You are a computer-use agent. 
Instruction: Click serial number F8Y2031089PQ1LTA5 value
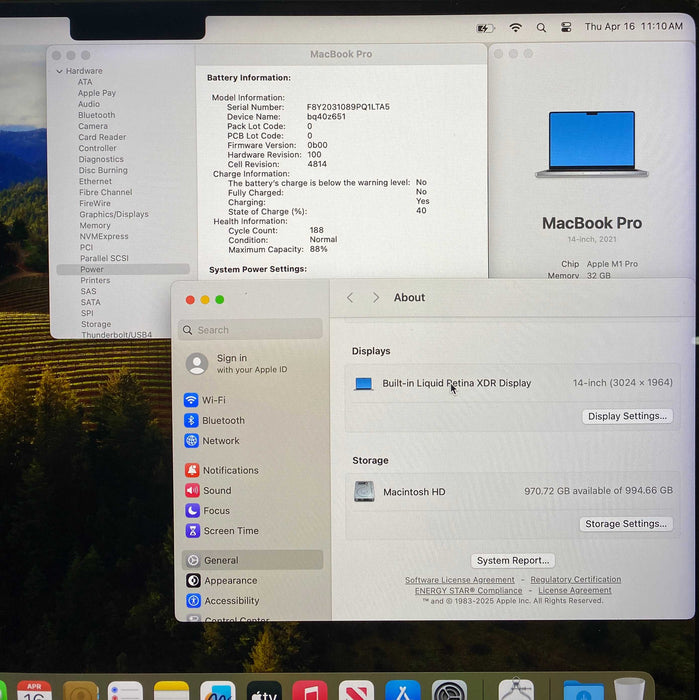tap(348, 107)
